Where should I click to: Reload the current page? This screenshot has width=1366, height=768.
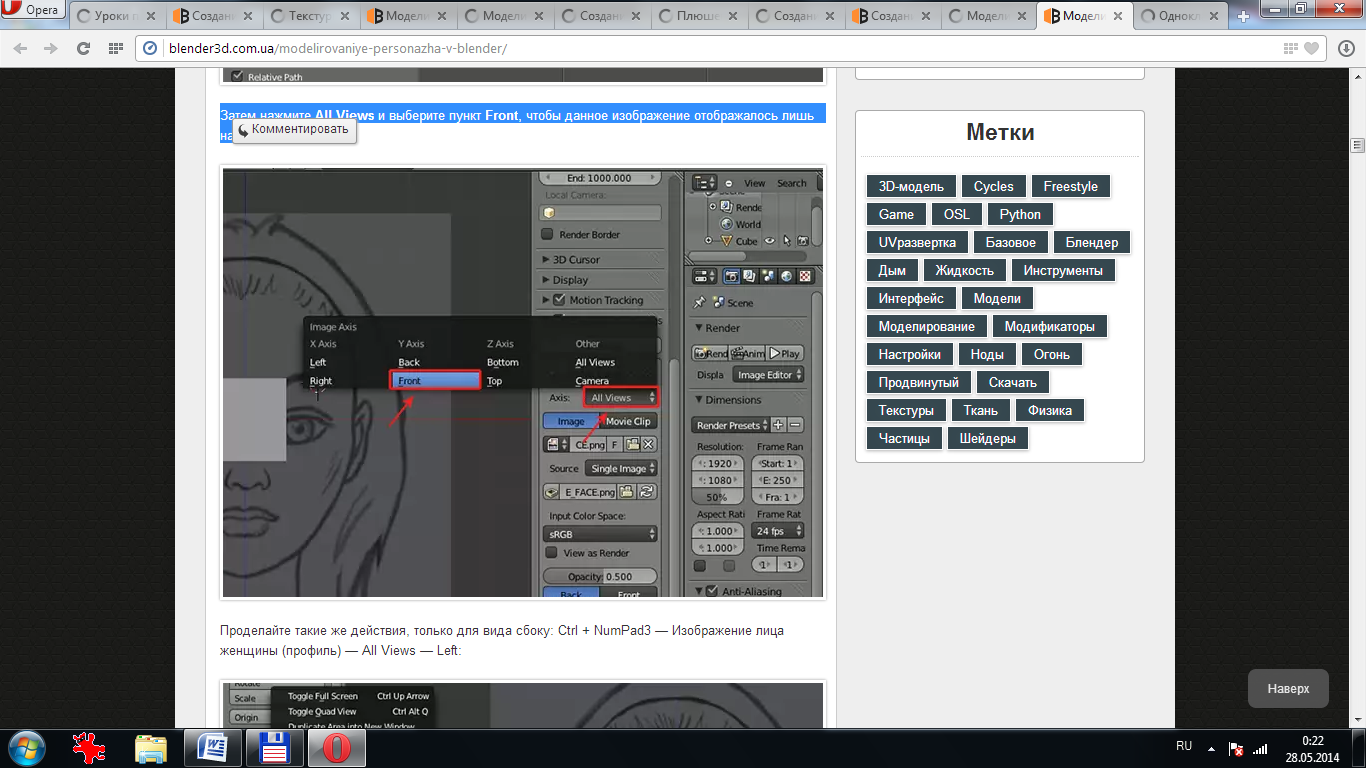pyautogui.click(x=83, y=48)
